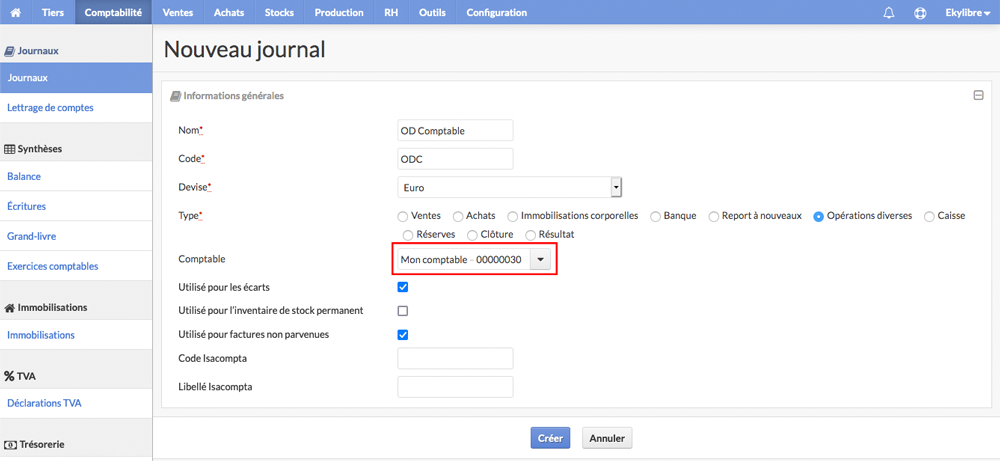Click the Code input field
Screen dimensions: 1000x461
point(455,159)
